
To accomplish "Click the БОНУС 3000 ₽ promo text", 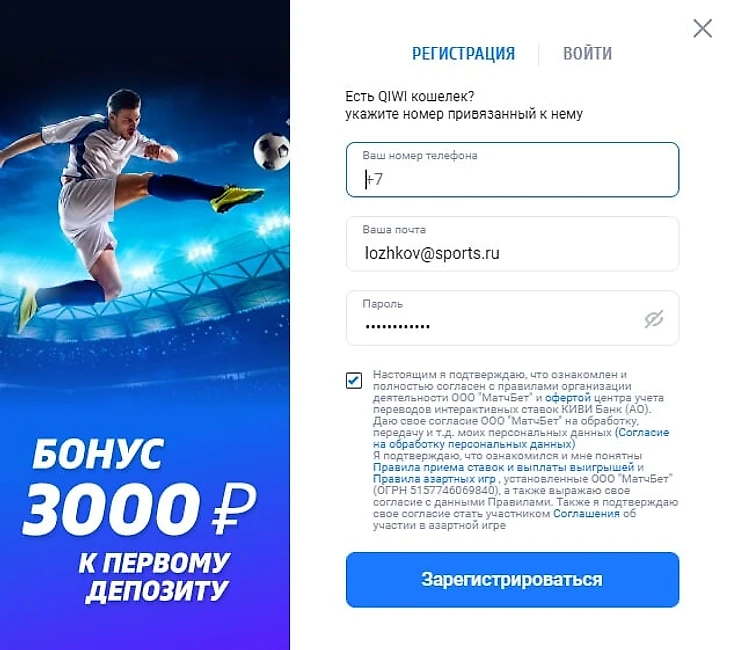I will tap(140, 487).
